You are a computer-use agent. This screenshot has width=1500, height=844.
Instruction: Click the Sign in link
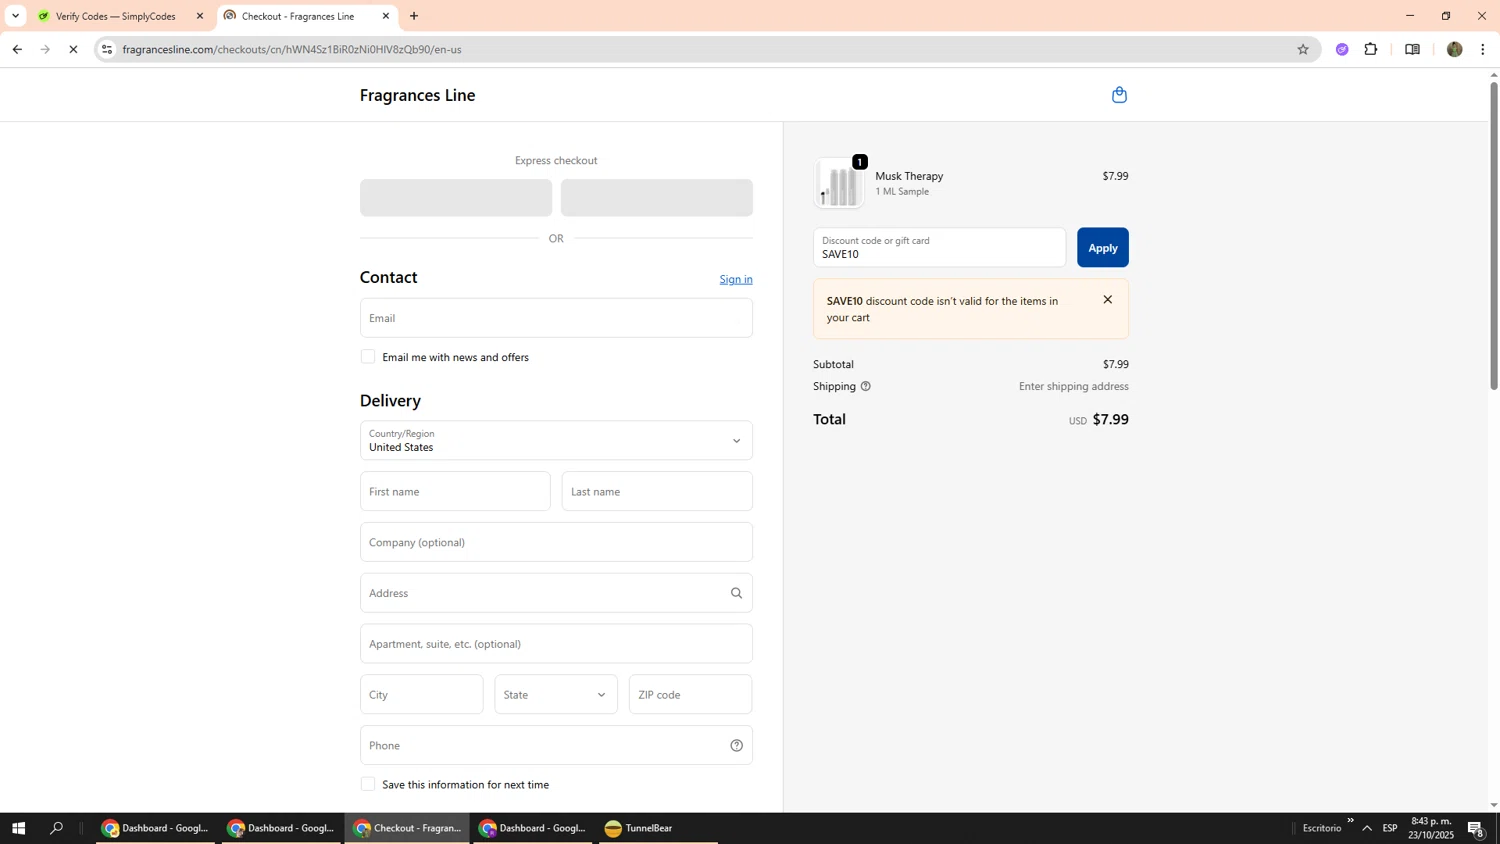click(x=736, y=279)
